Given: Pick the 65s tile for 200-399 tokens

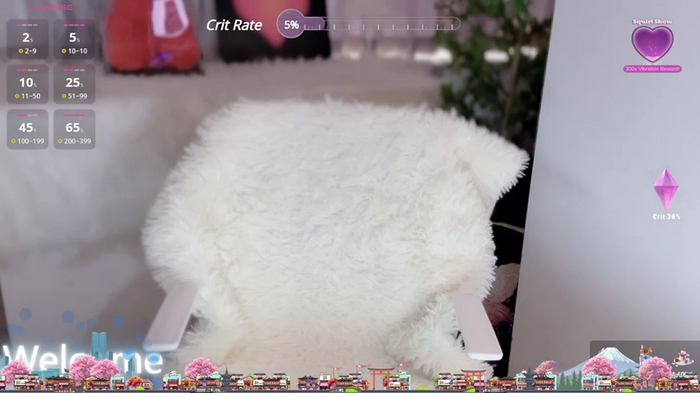Looking at the screenshot, I should [x=75, y=129].
